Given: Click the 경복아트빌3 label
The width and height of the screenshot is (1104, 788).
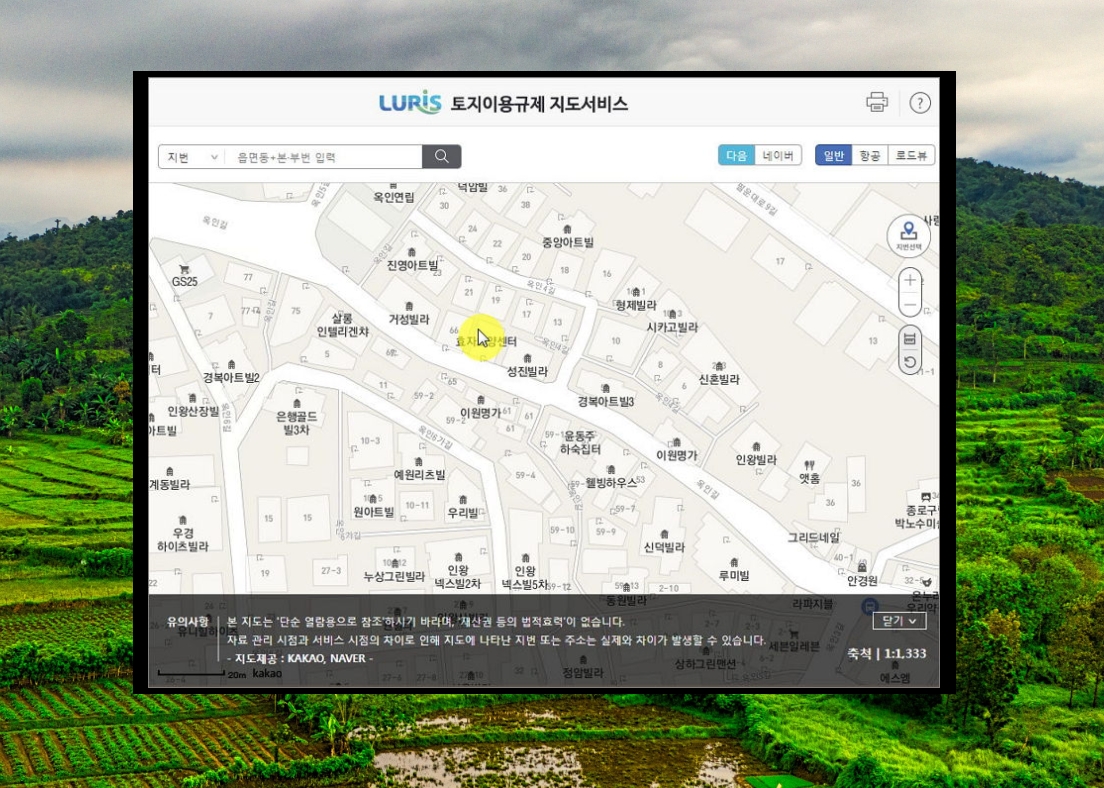Looking at the screenshot, I should point(606,401).
